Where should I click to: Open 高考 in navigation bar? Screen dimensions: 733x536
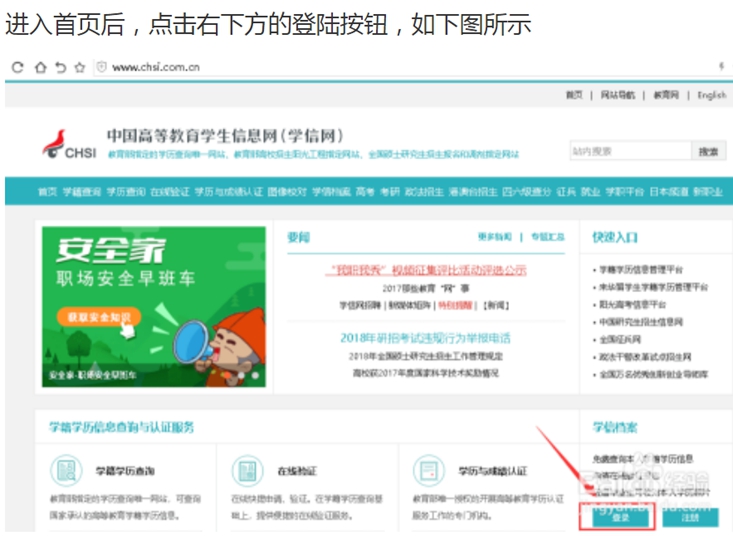[365, 192]
